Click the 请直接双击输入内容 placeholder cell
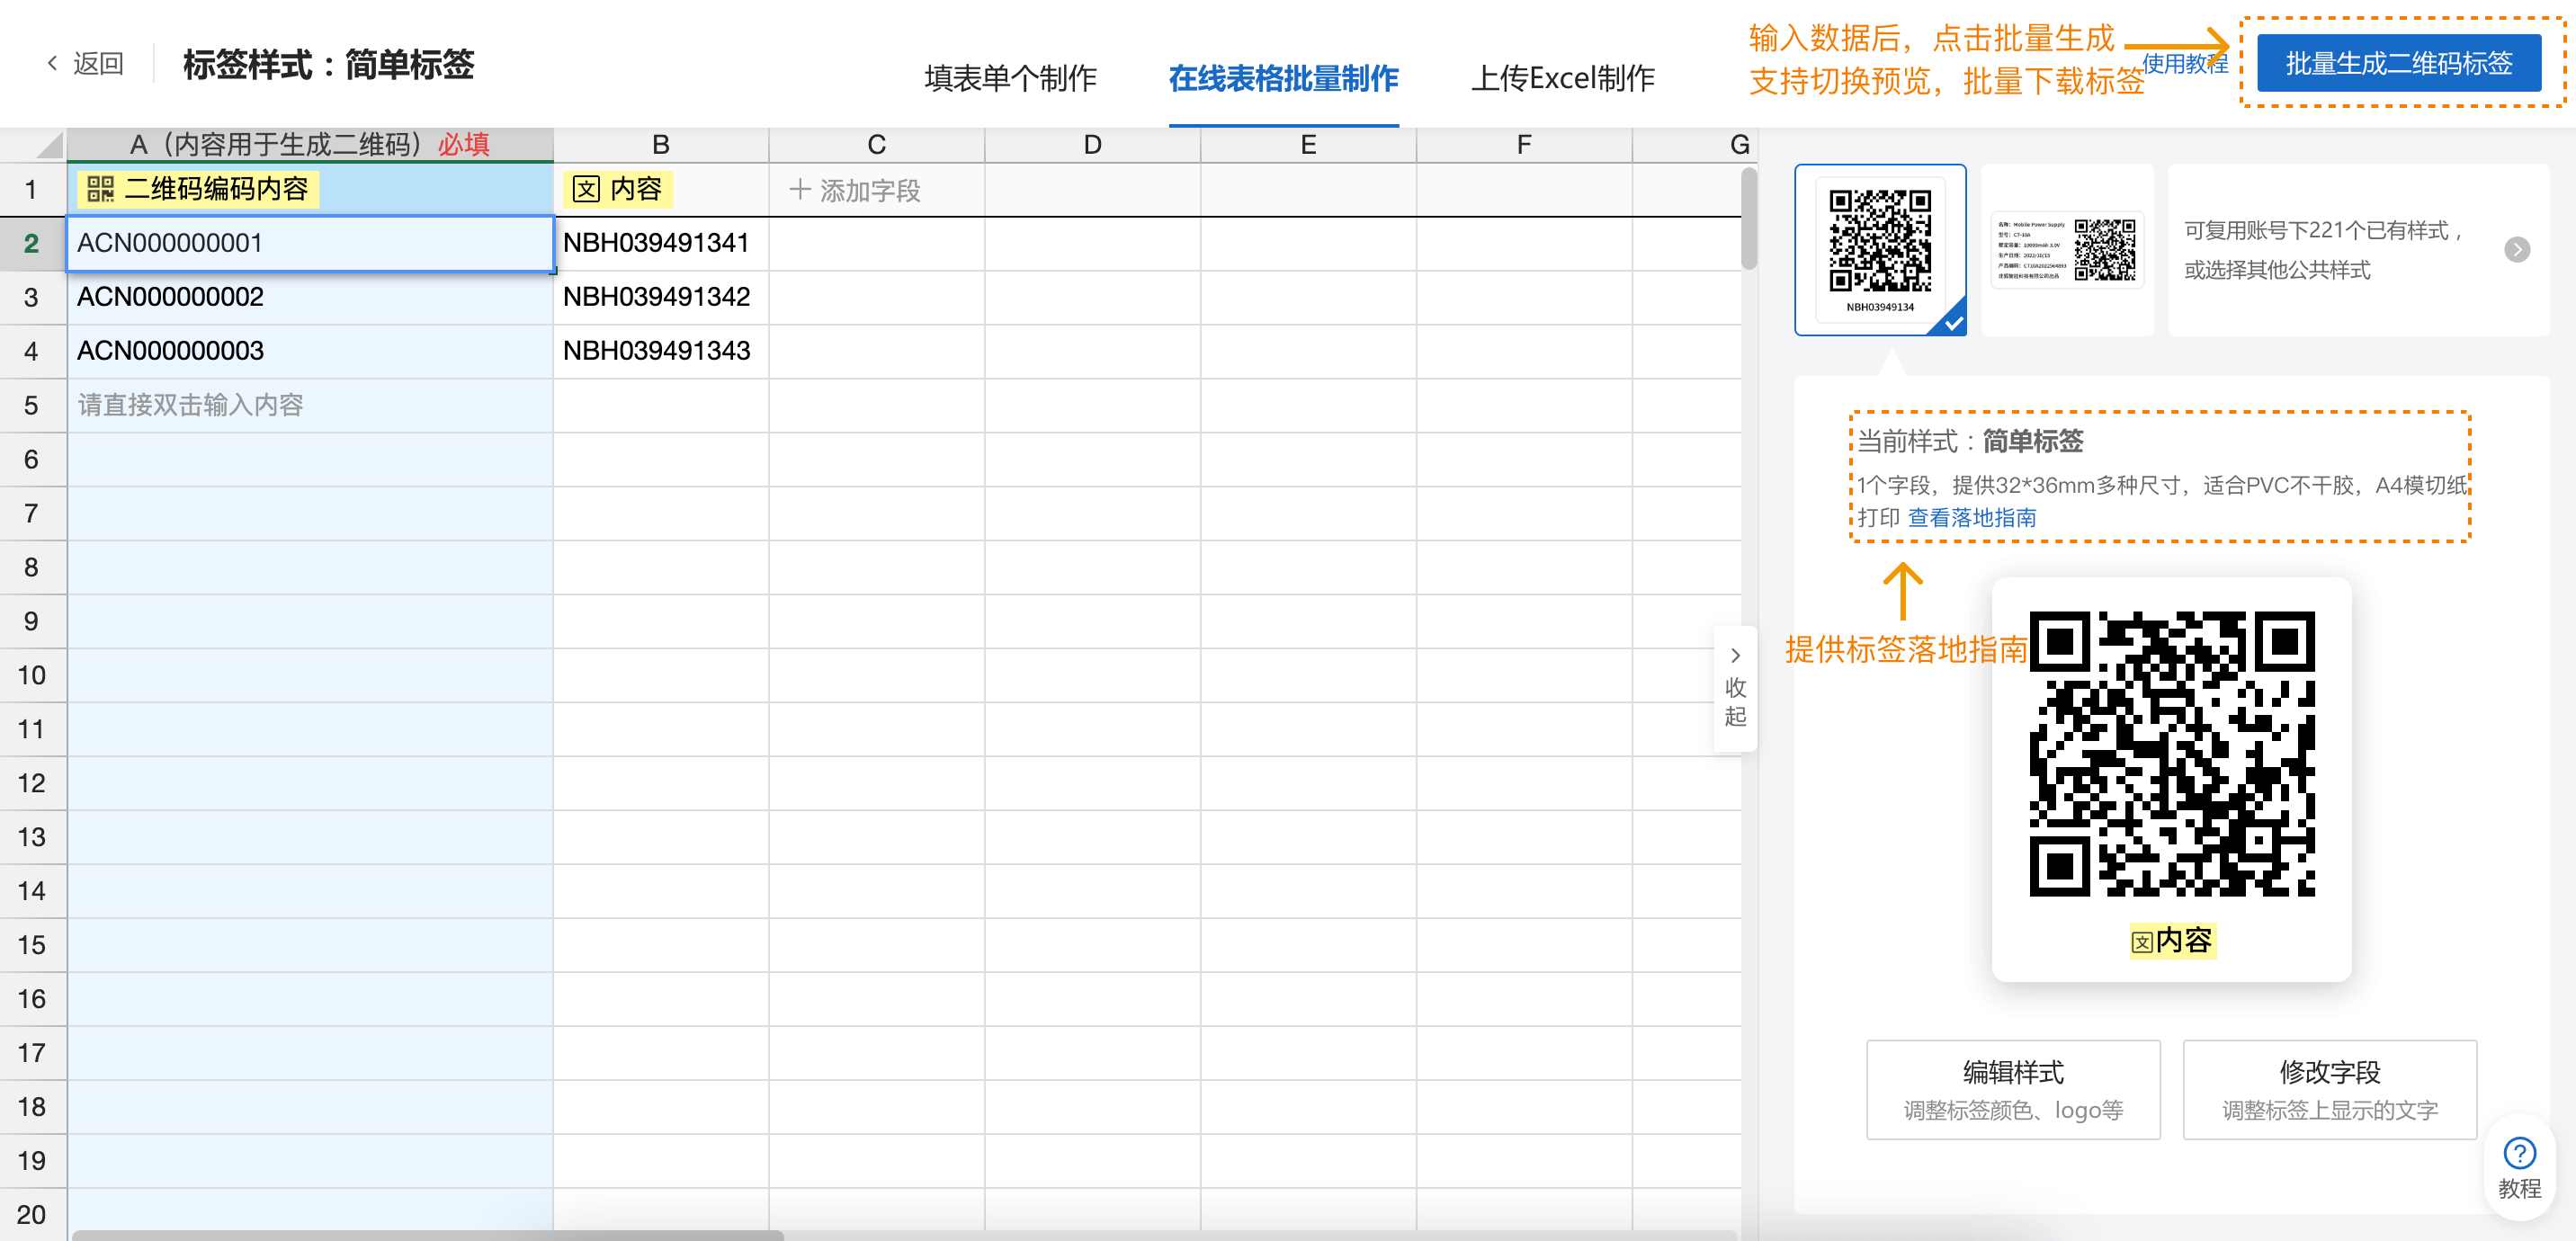2576x1241 pixels. 310,405
